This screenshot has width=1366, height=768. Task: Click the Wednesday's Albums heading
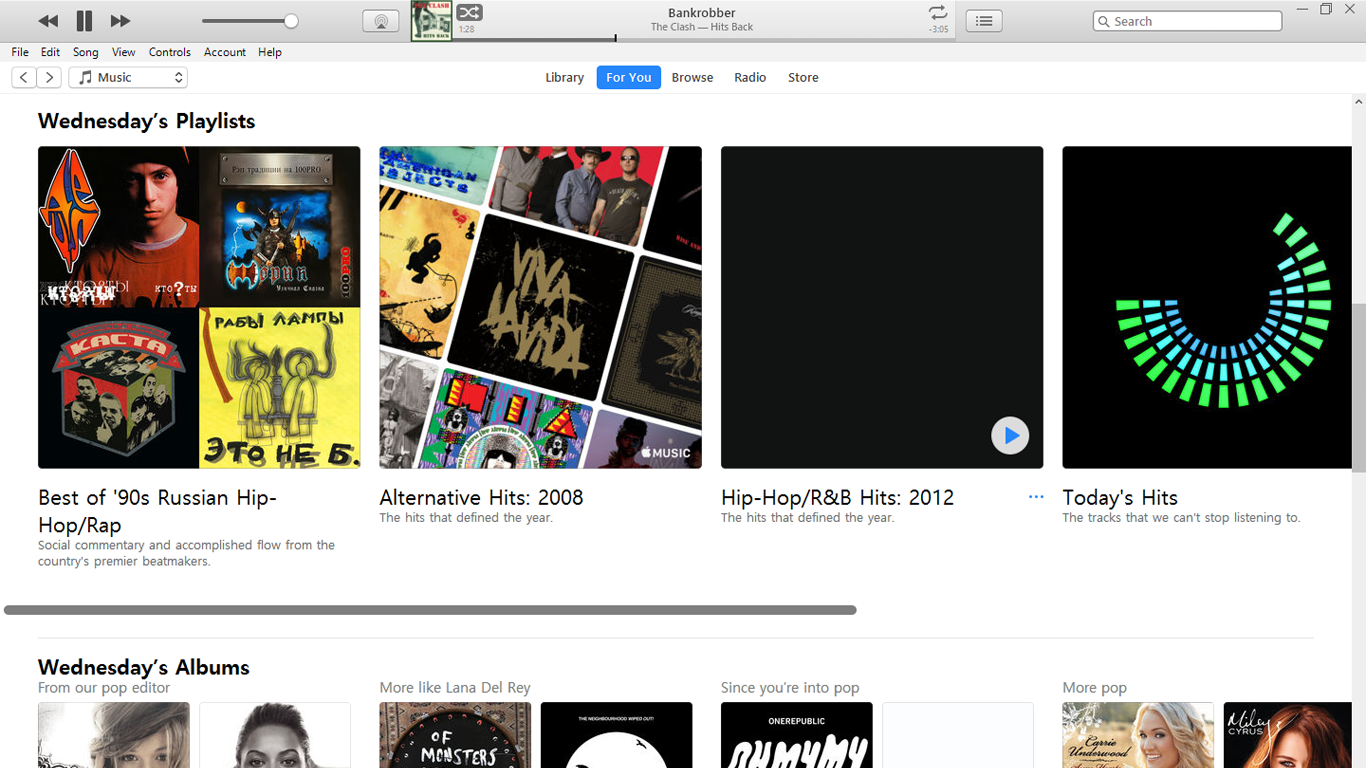[144, 667]
